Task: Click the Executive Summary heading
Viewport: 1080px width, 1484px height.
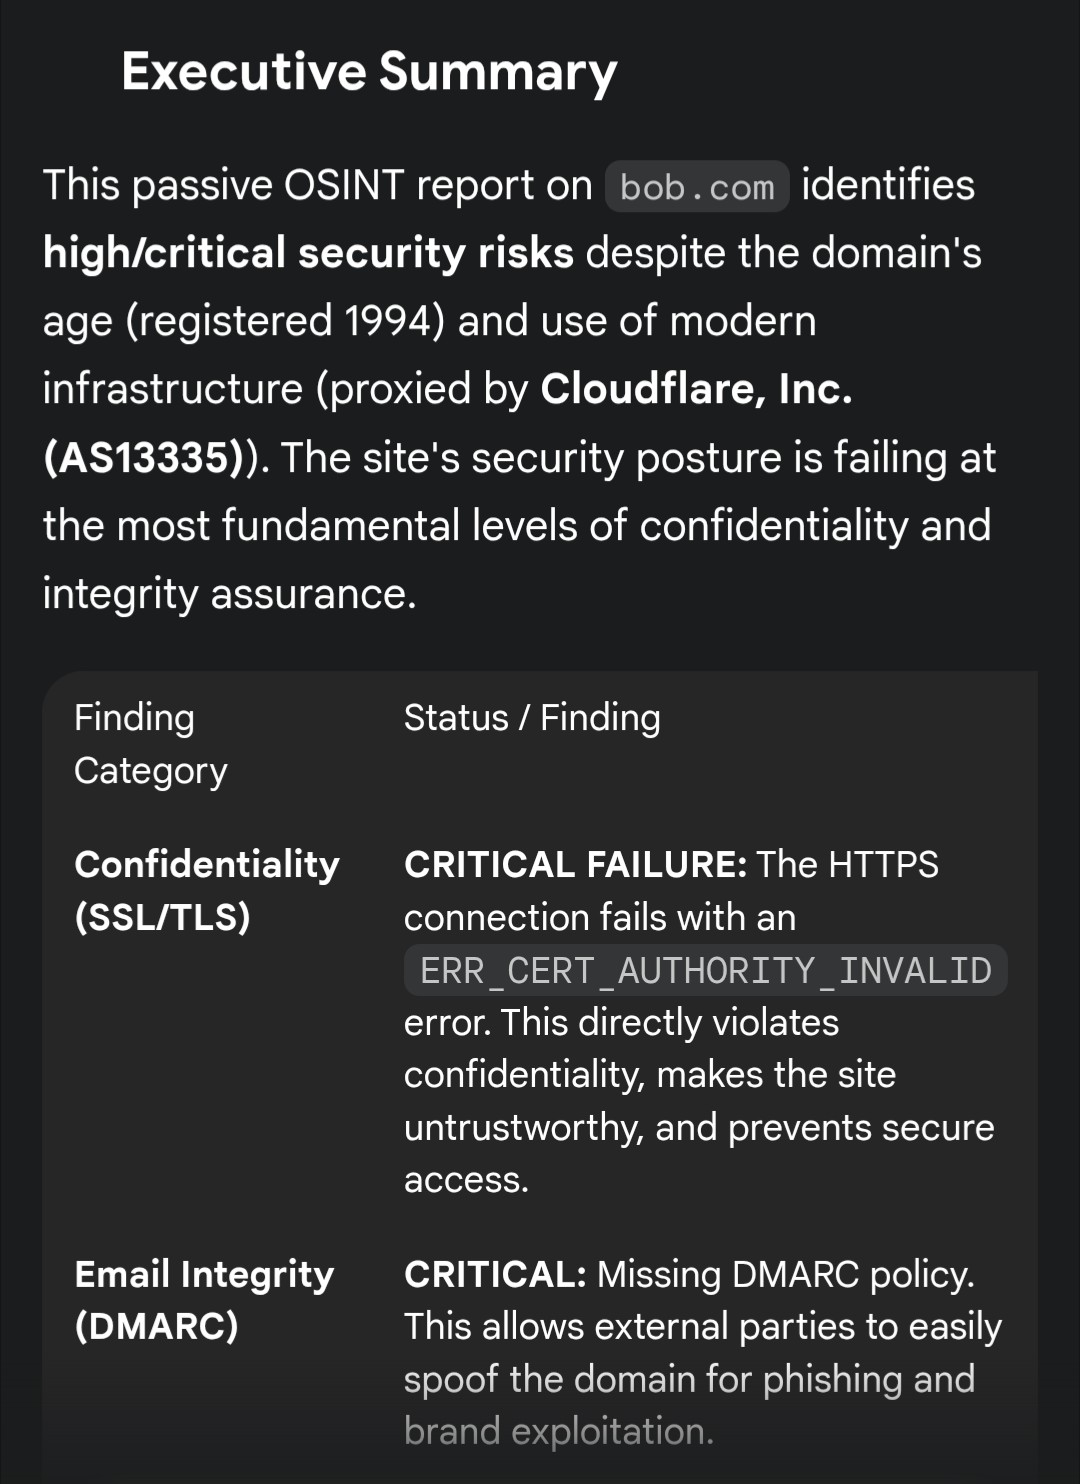Action: click(369, 73)
